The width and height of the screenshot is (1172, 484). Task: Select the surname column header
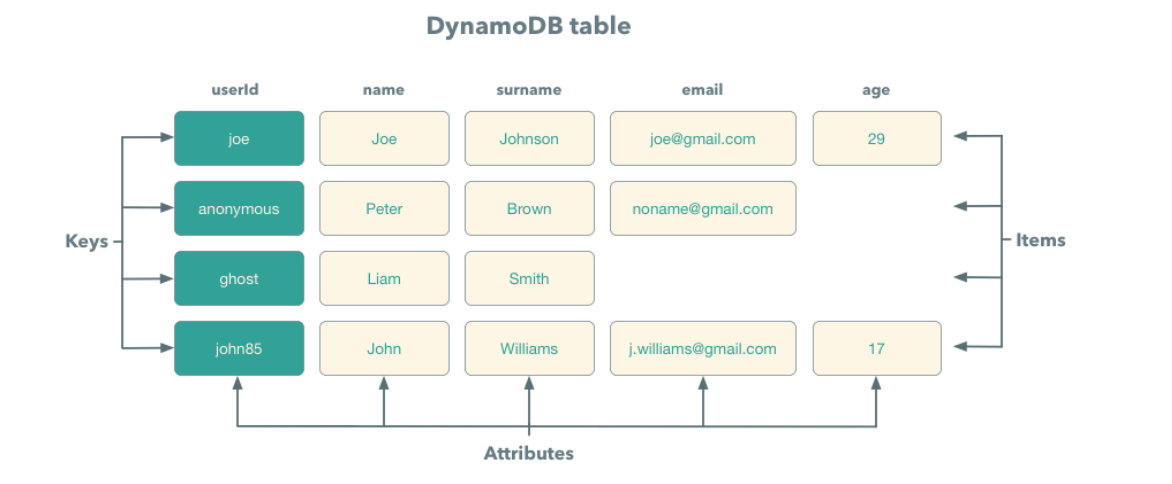click(529, 90)
